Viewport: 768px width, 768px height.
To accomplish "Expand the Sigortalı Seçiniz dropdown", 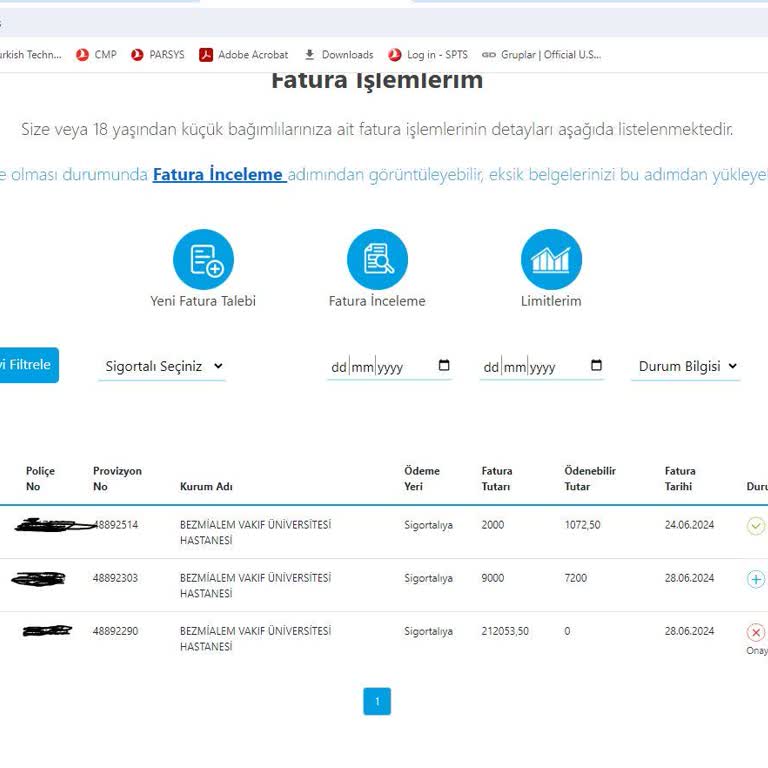I will click(x=162, y=366).
